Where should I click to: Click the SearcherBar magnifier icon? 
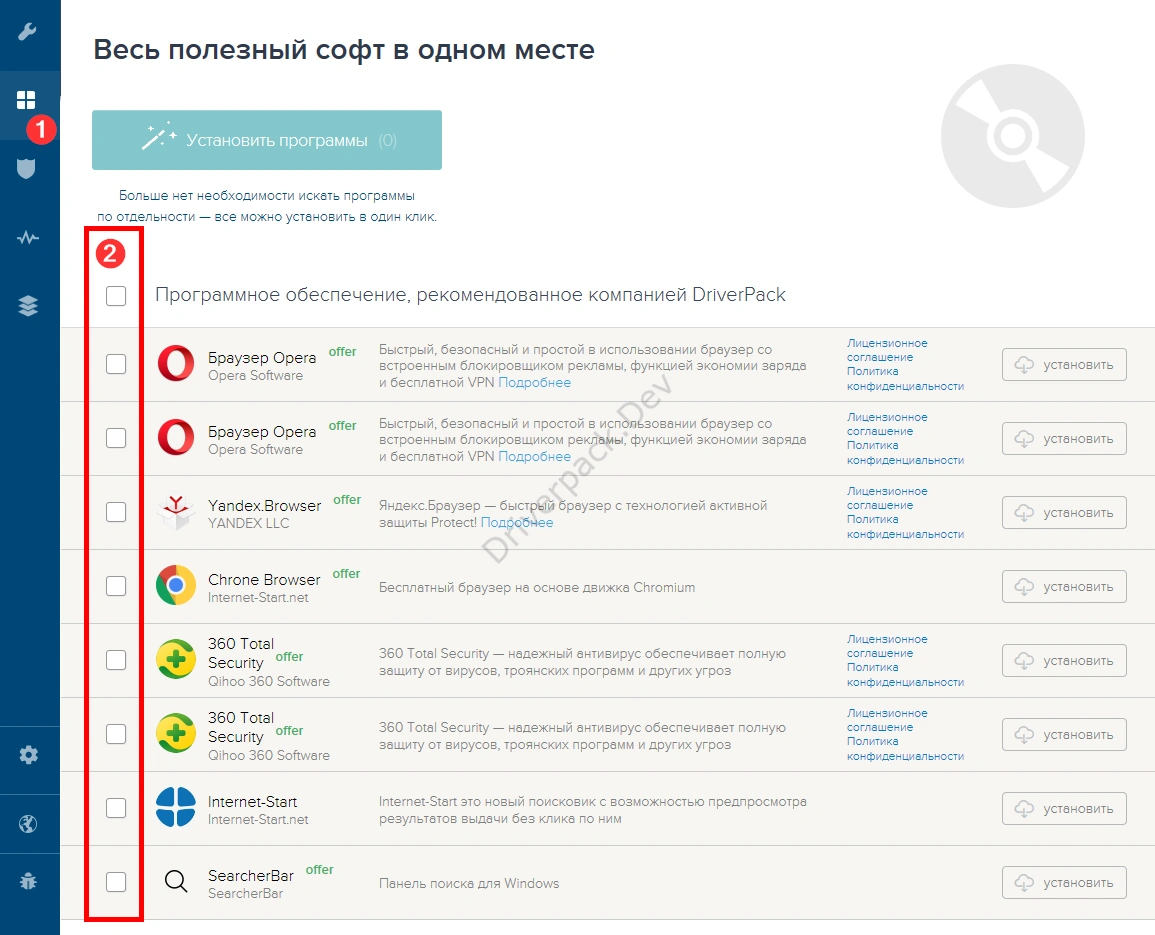tap(175, 881)
